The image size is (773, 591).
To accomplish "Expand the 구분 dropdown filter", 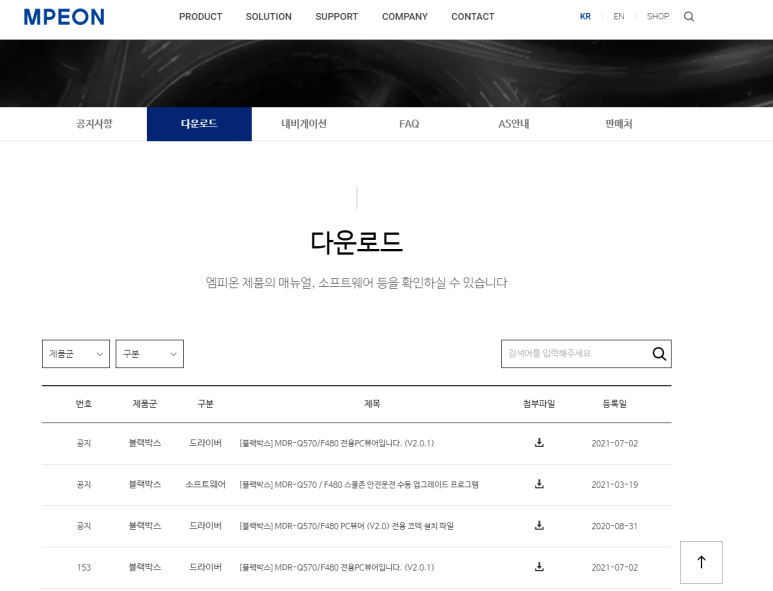I will point(149,353).
